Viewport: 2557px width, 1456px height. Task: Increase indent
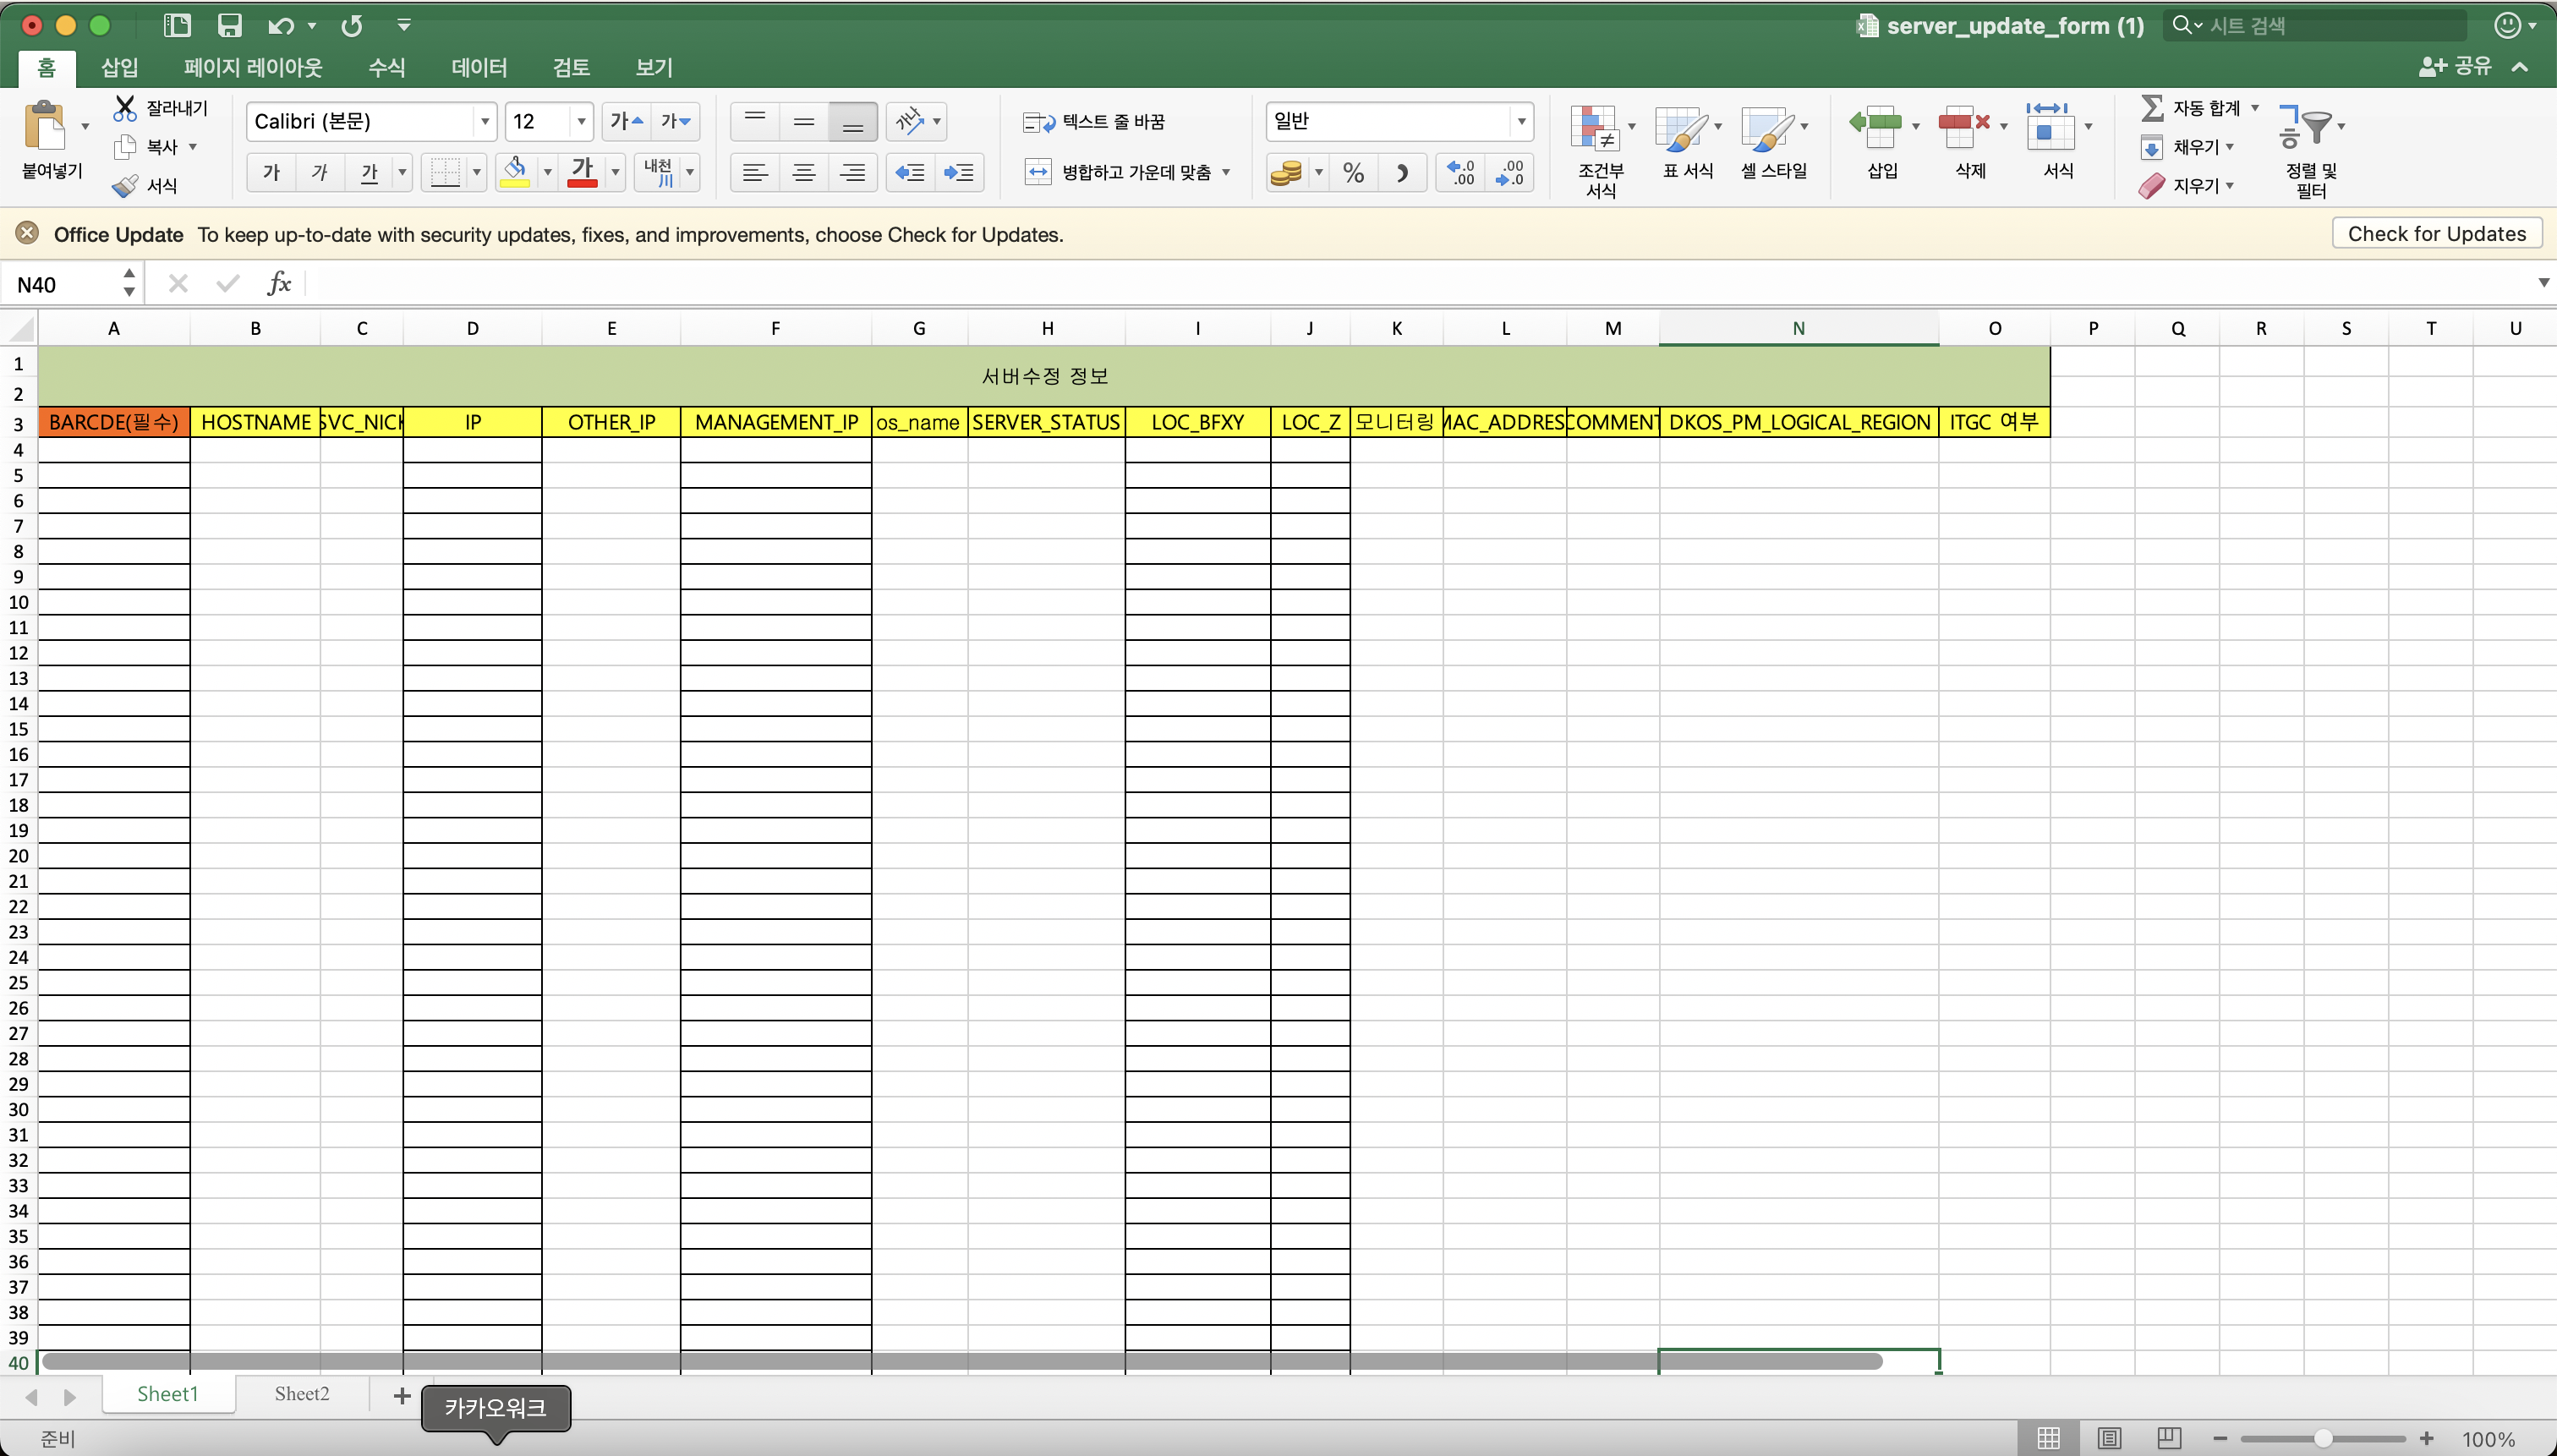959,172
